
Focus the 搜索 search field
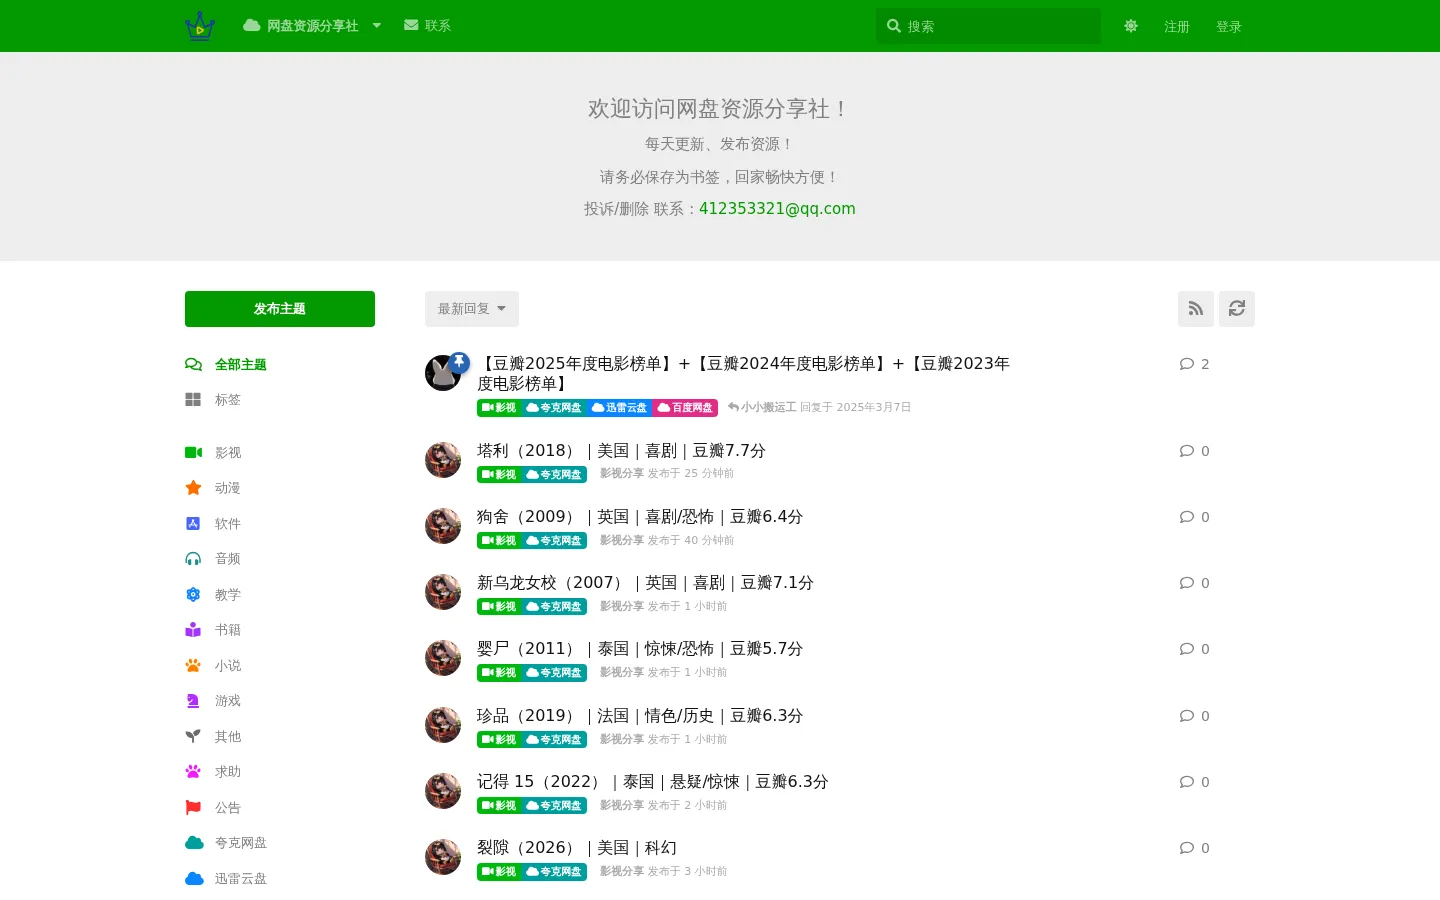(x=988, y=26)
